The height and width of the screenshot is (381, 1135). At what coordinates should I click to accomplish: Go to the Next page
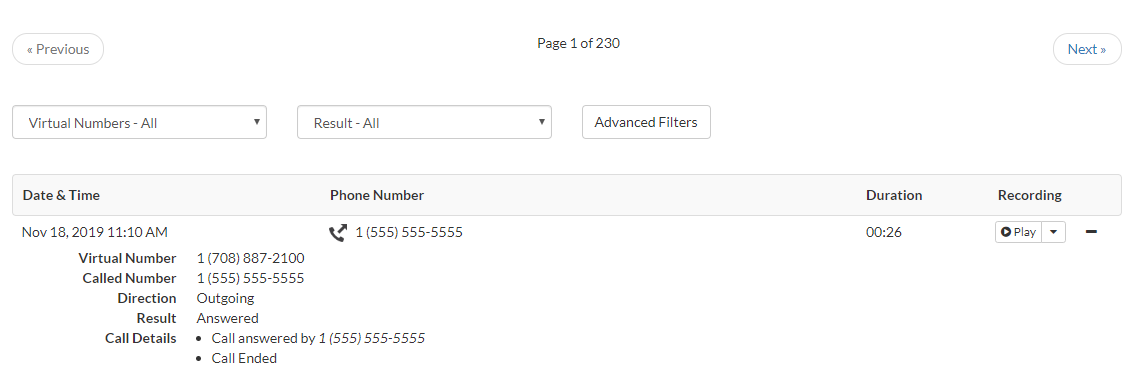[1087, 49]
